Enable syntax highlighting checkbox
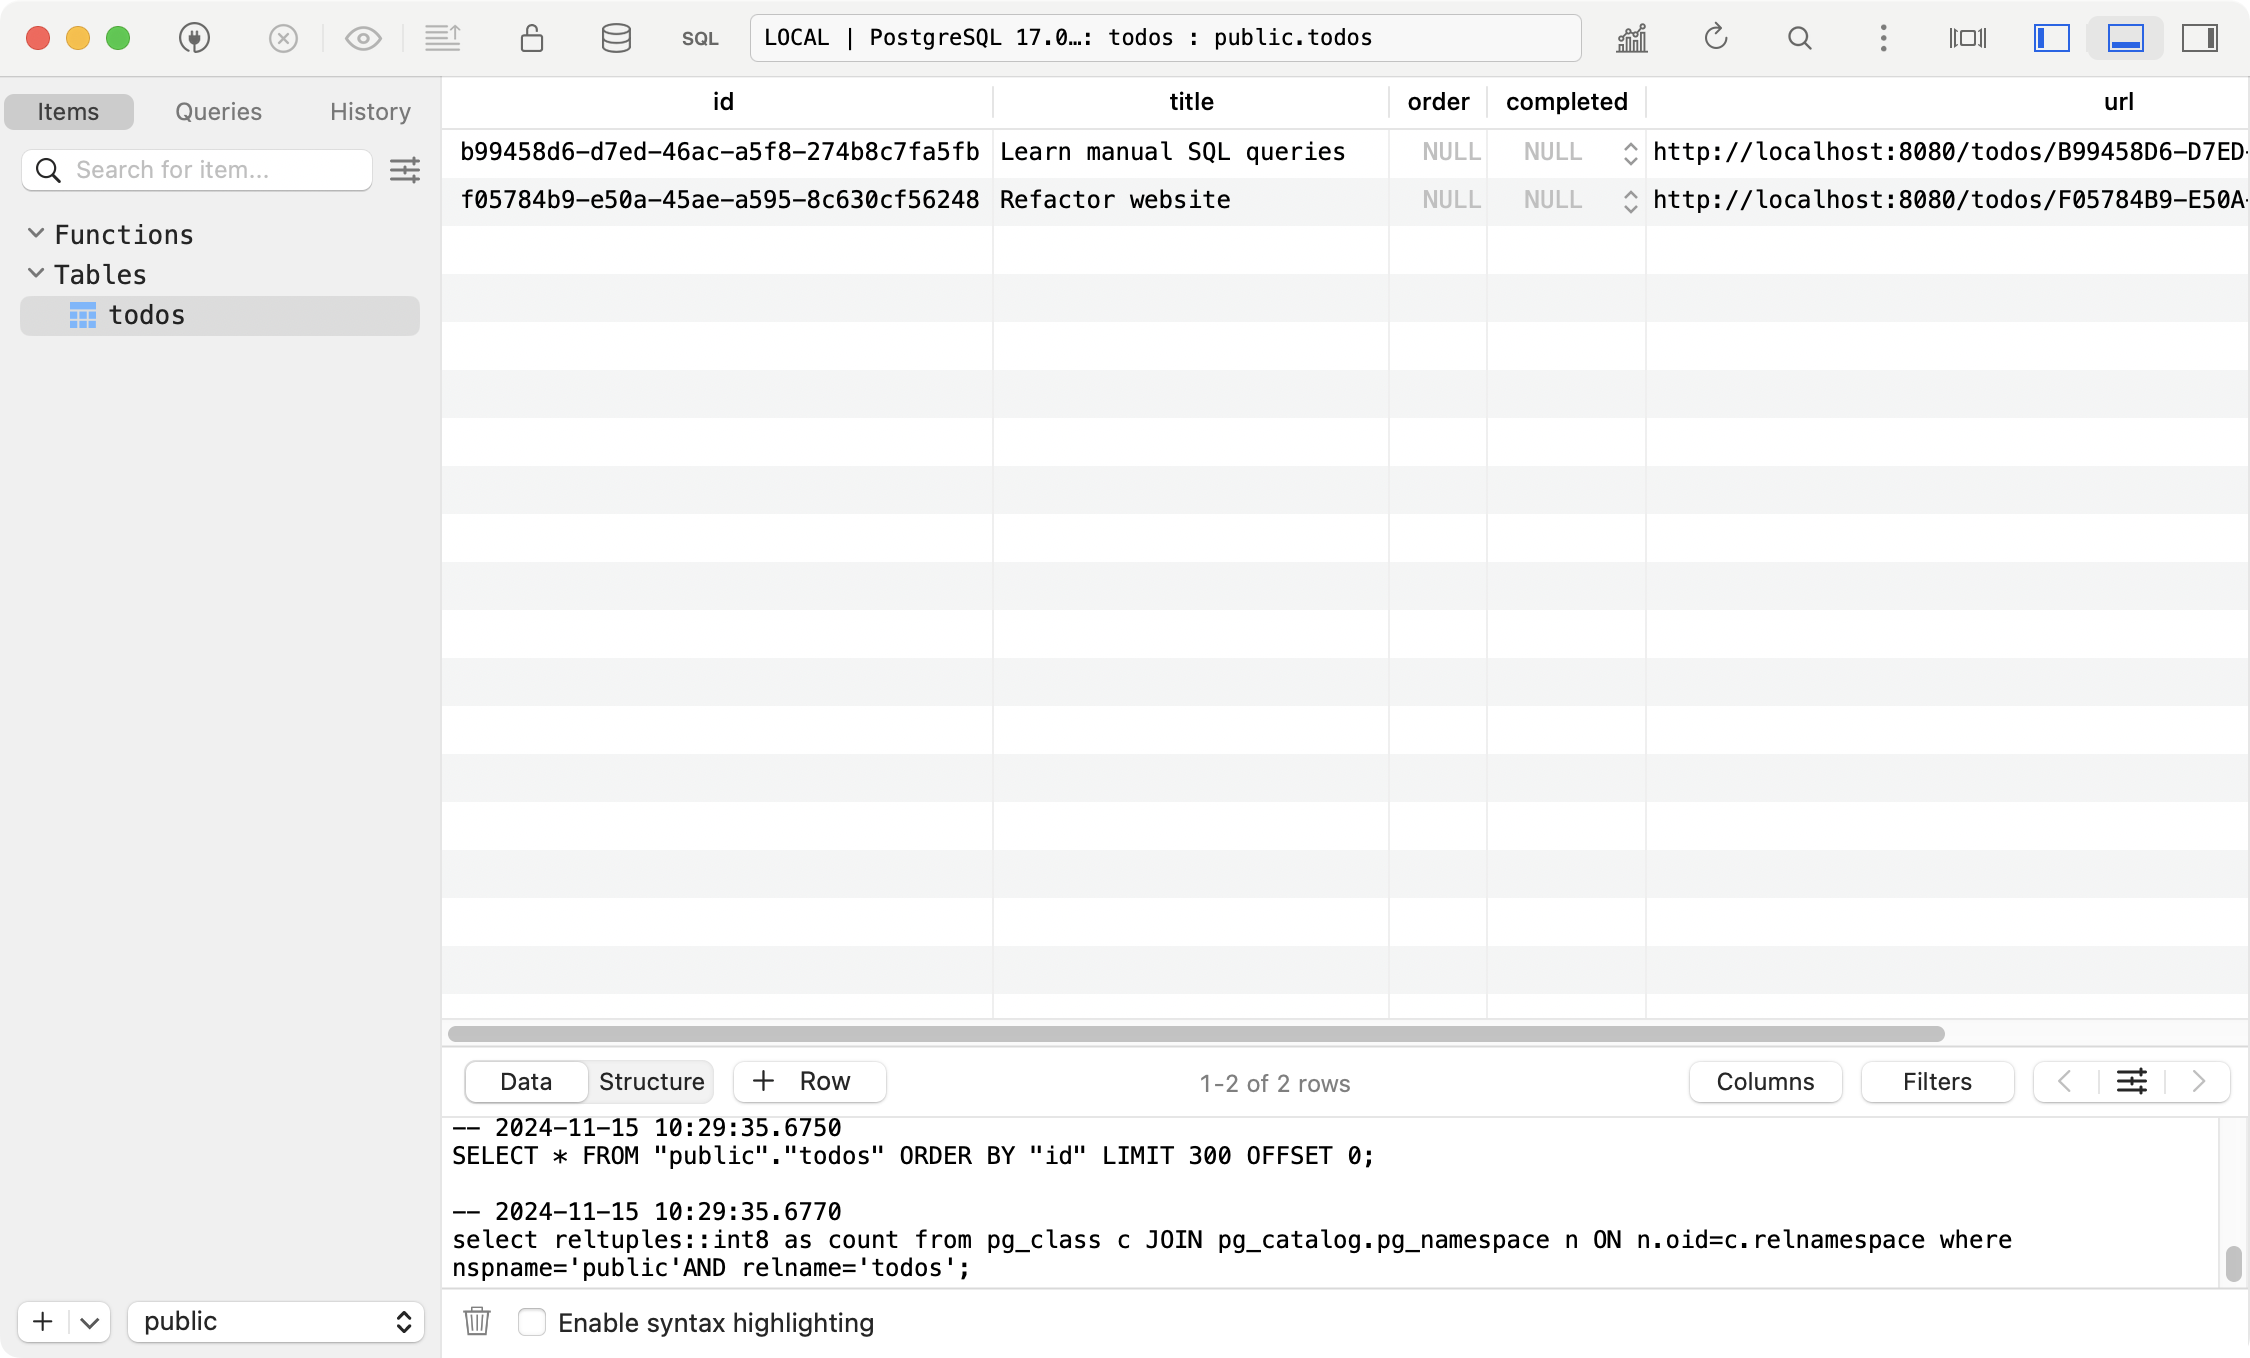 tap(532, 1322)
